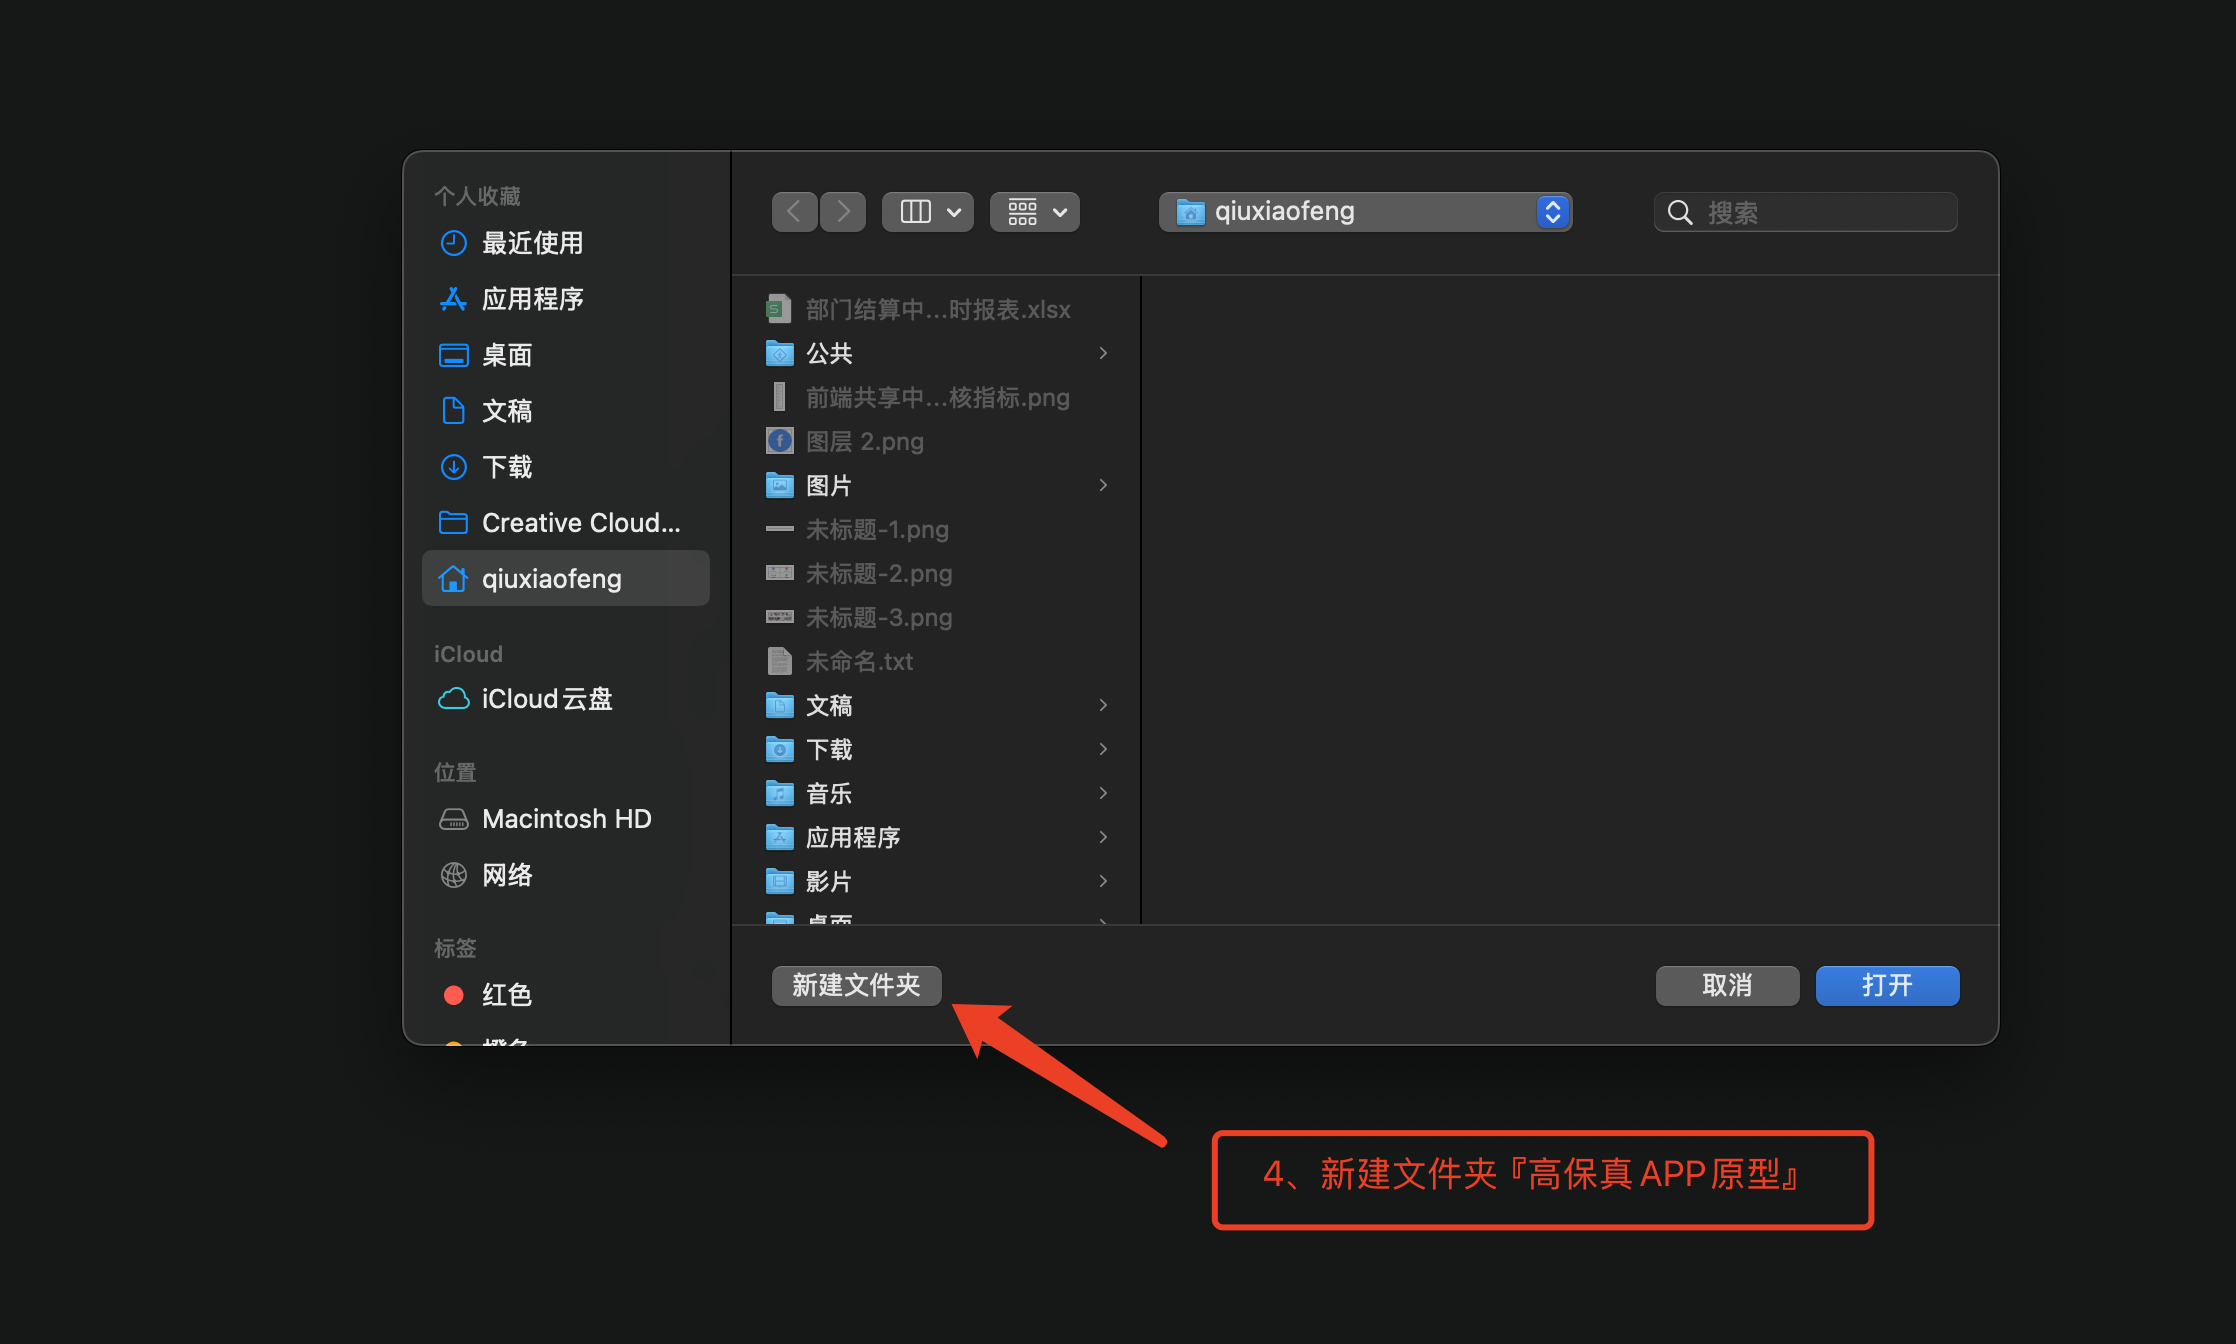
Task: Click the 新建文件夹 button
Action: point(855,985)
